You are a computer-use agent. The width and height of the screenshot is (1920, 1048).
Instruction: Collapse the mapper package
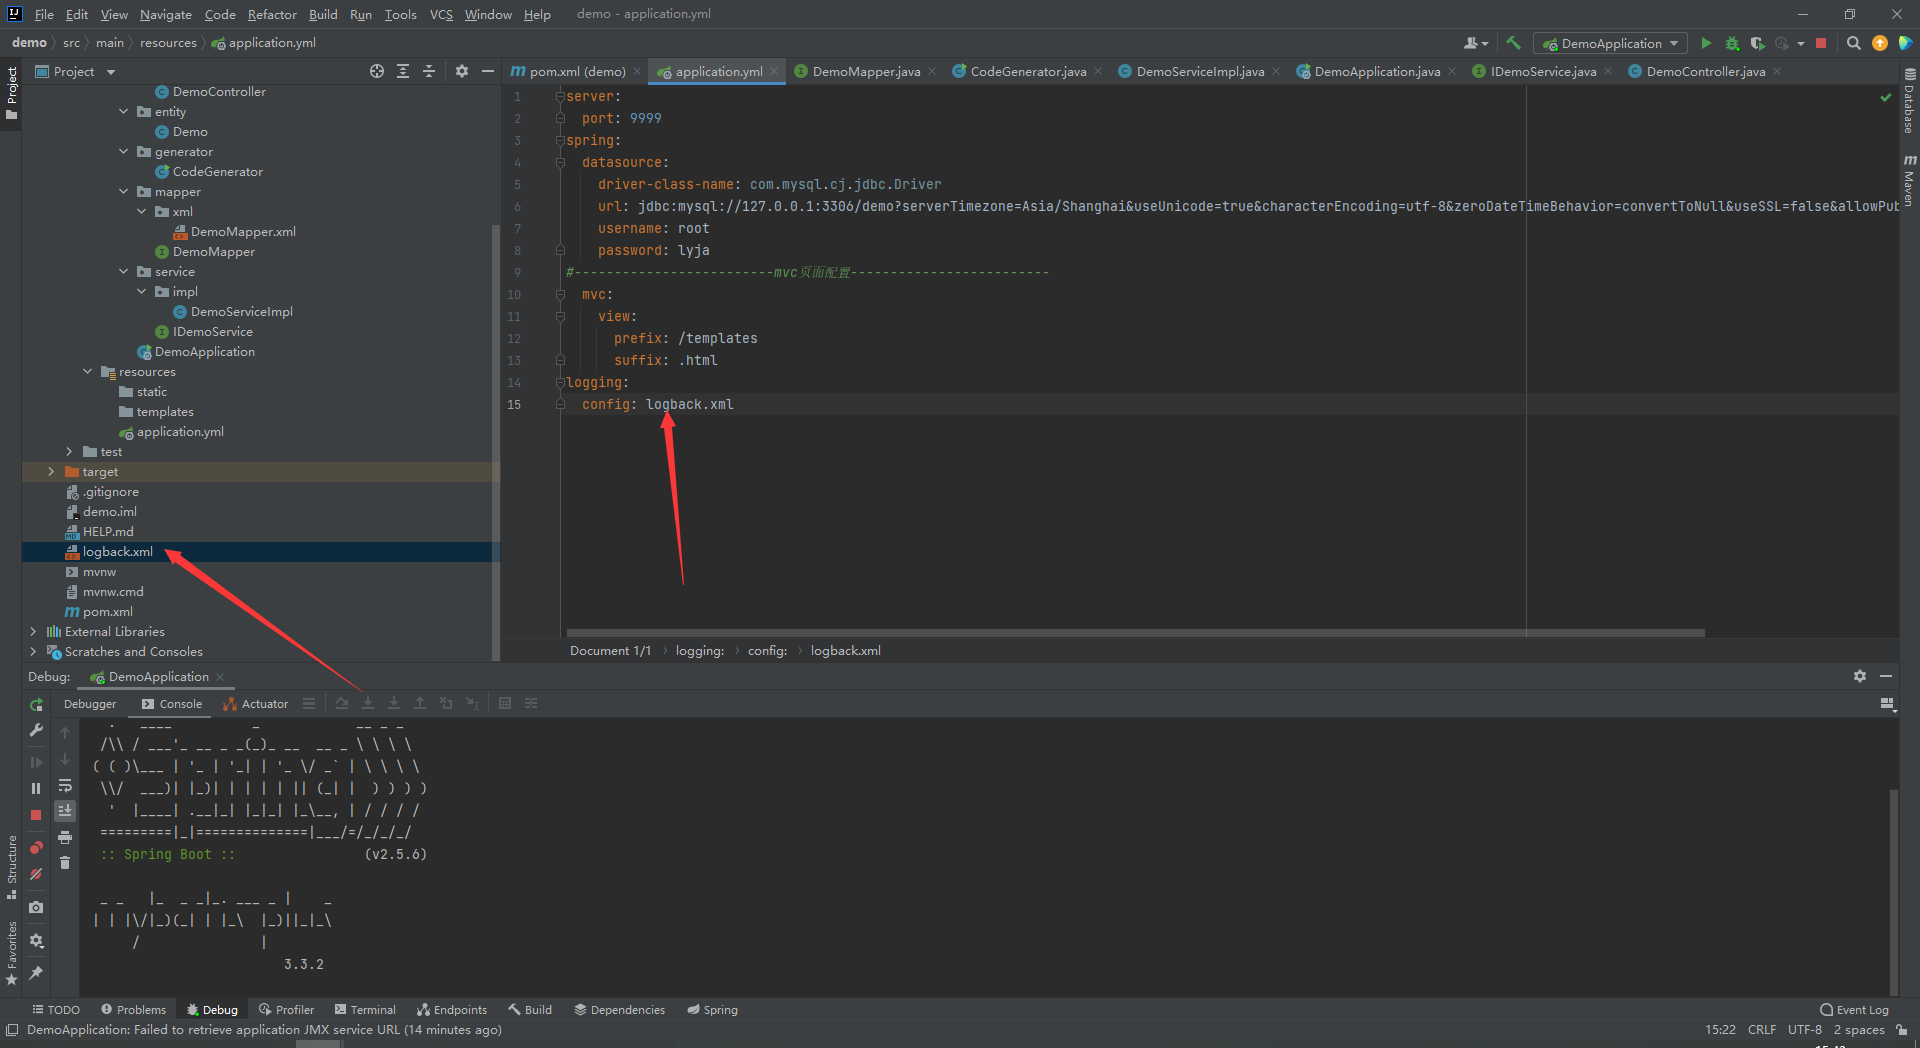[124, 191]
